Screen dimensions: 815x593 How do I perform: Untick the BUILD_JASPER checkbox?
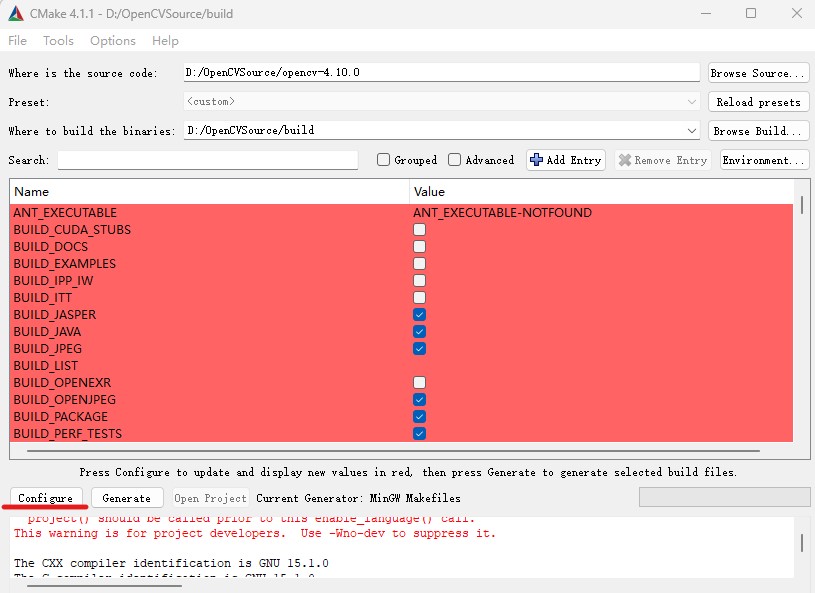coord(419,314)
